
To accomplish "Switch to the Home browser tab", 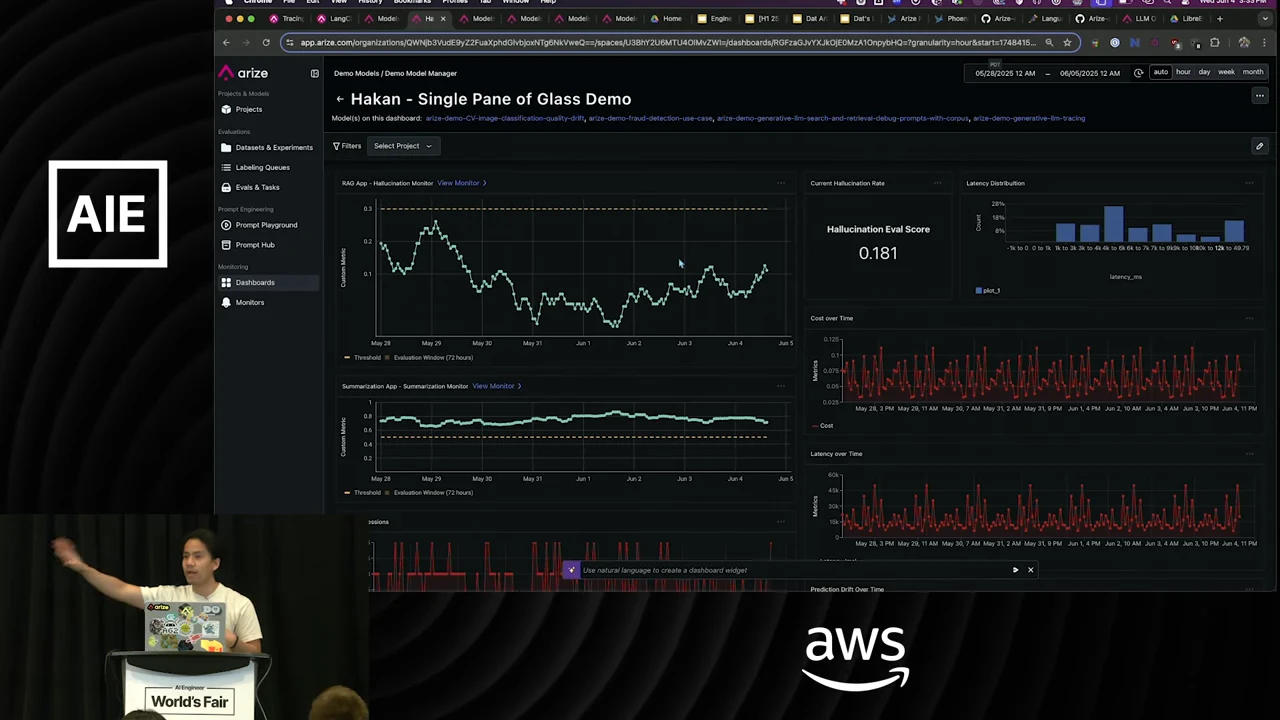I will (x=666, y=18).
